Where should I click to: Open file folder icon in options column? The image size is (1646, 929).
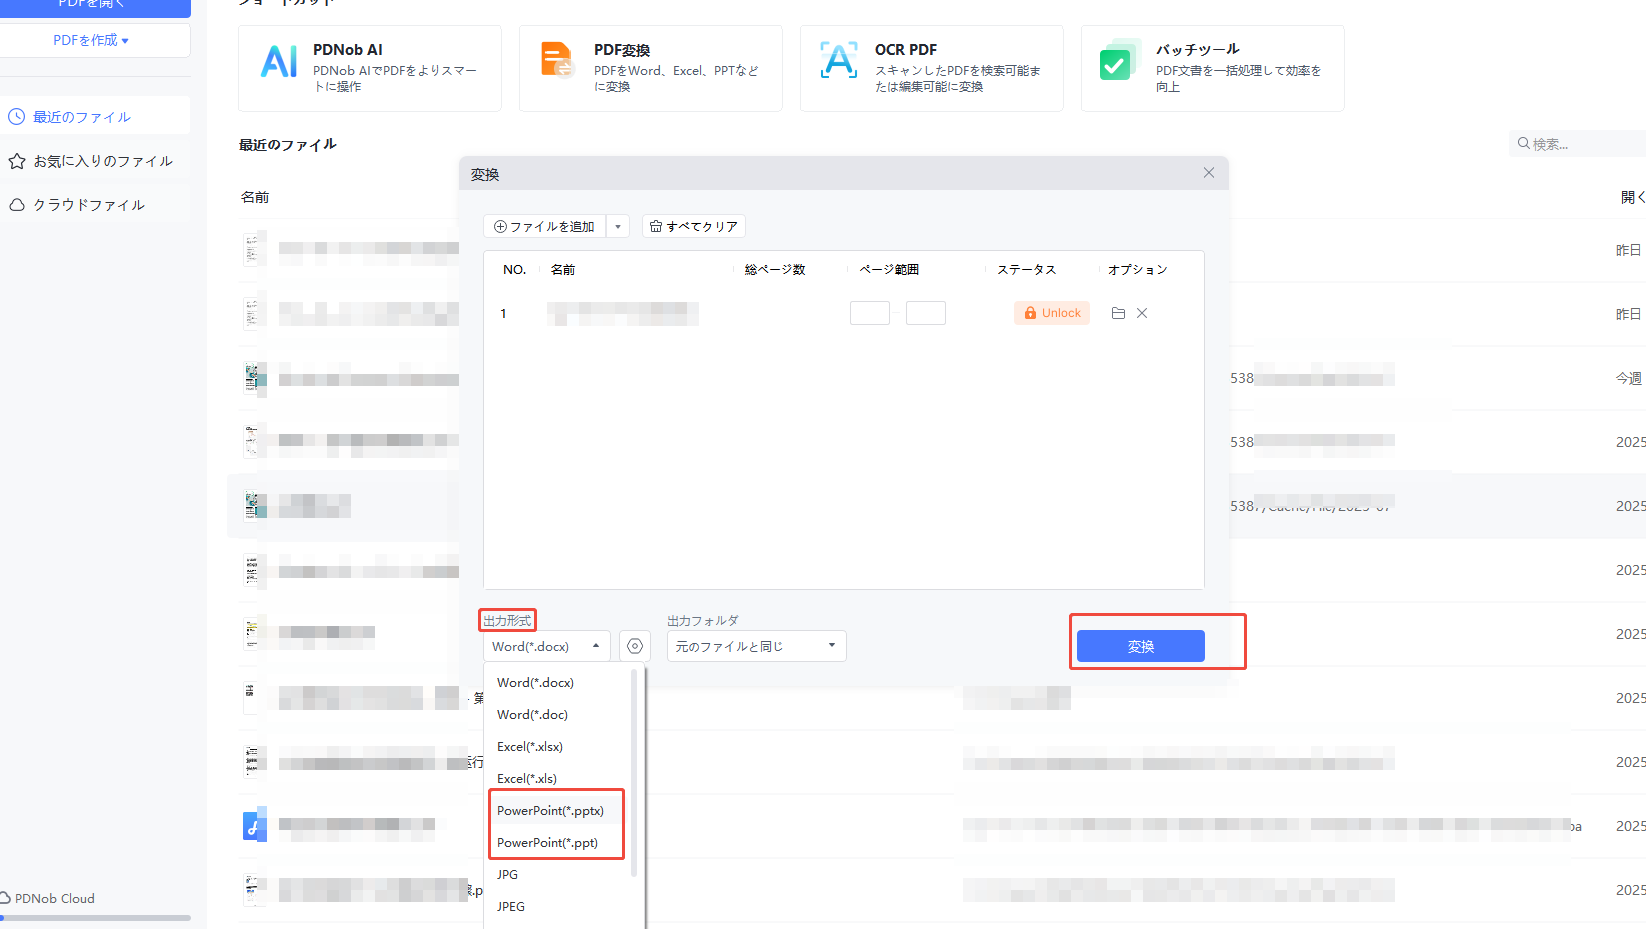coord(1118,313)
